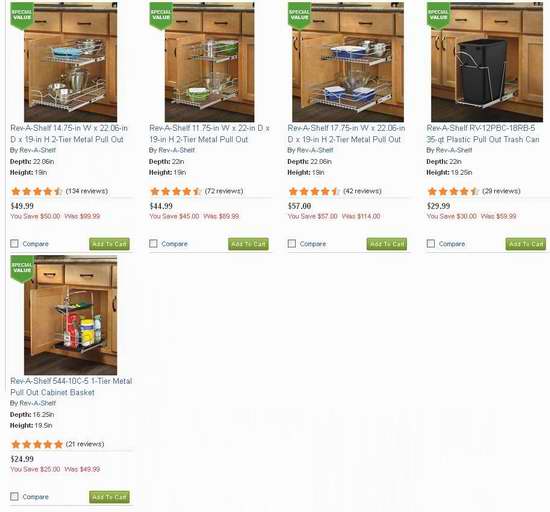The image size is (550, 512).
Task: View the cleaning supplies cabinet basket image
Action: [71, 315]
